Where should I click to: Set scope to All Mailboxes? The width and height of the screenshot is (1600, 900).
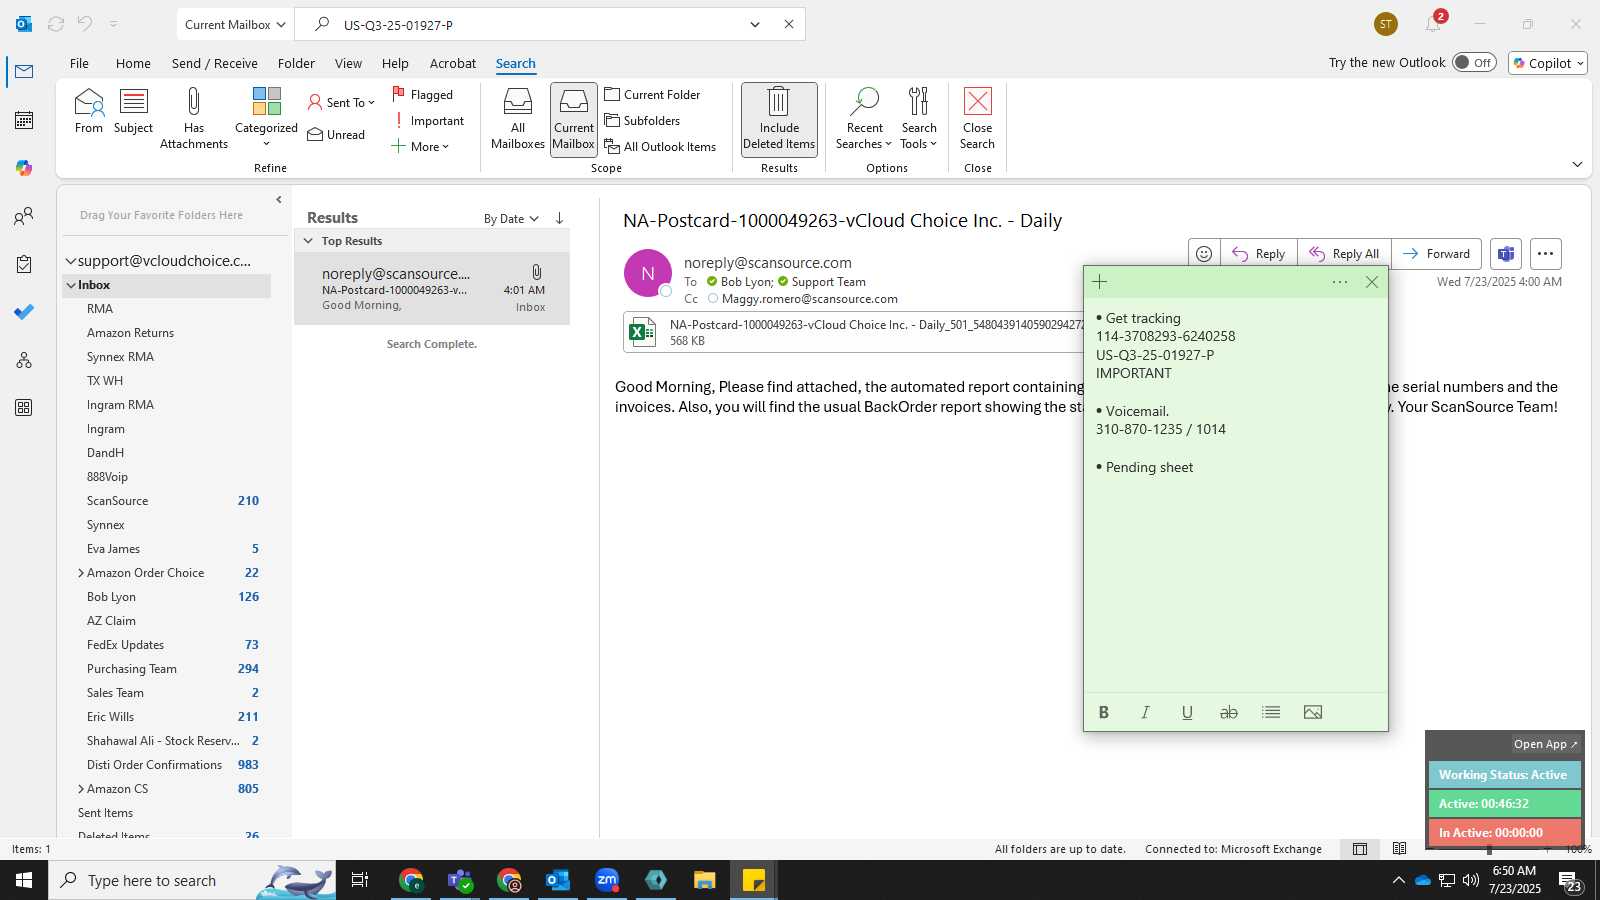[x=518, y=118]
